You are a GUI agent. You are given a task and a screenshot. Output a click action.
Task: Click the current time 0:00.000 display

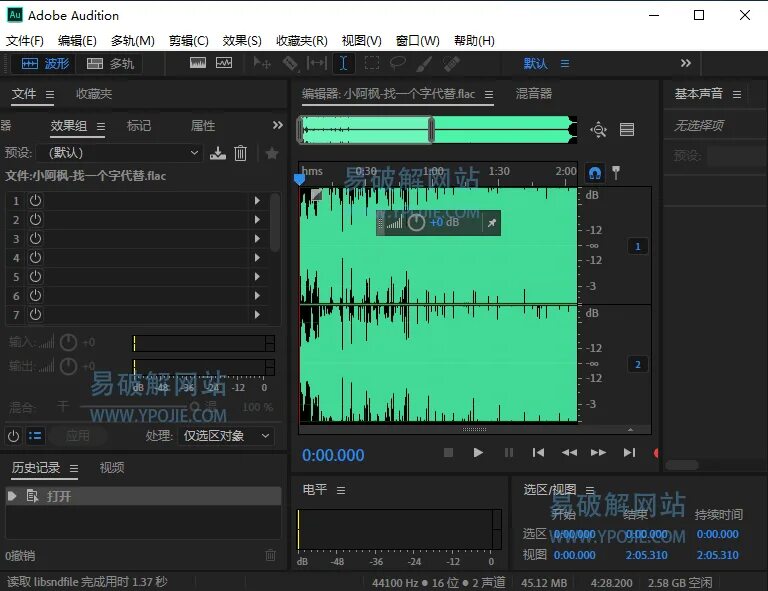click(x=333, y=455)
